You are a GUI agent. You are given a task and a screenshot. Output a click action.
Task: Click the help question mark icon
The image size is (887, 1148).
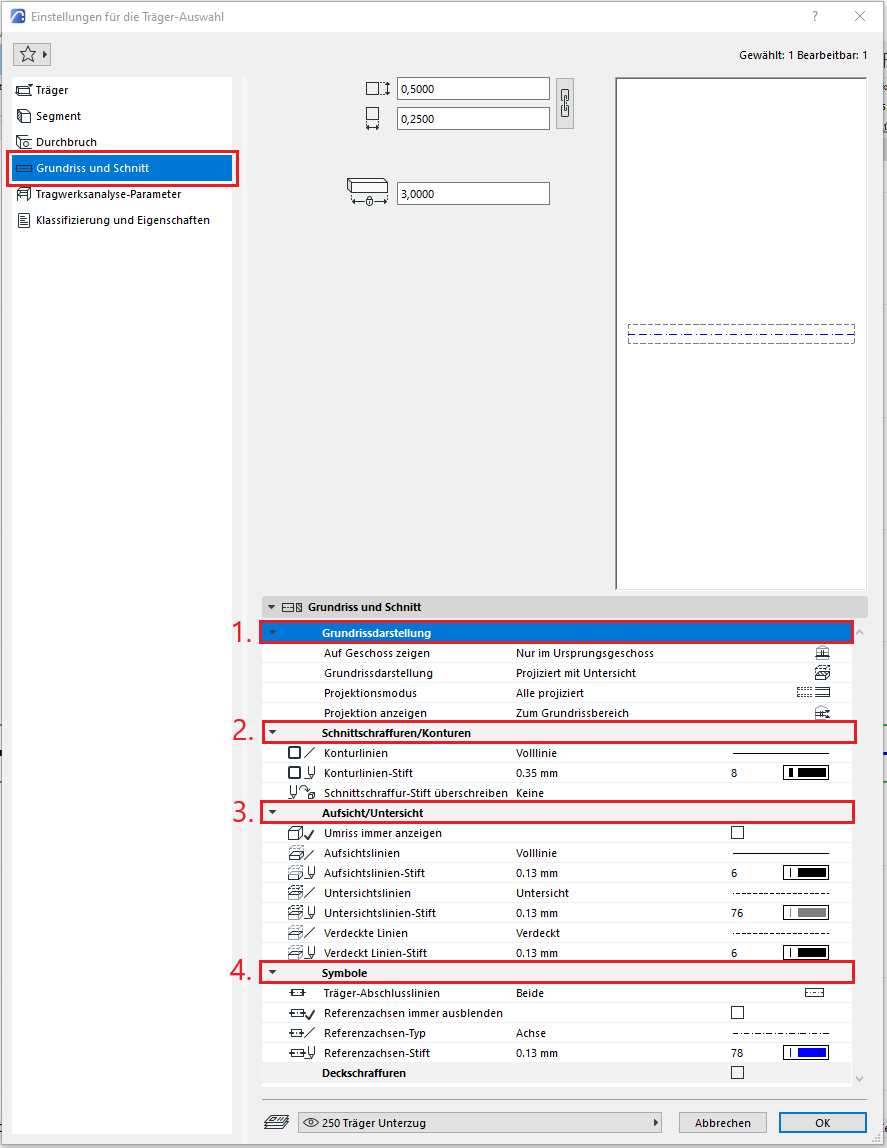815,16
